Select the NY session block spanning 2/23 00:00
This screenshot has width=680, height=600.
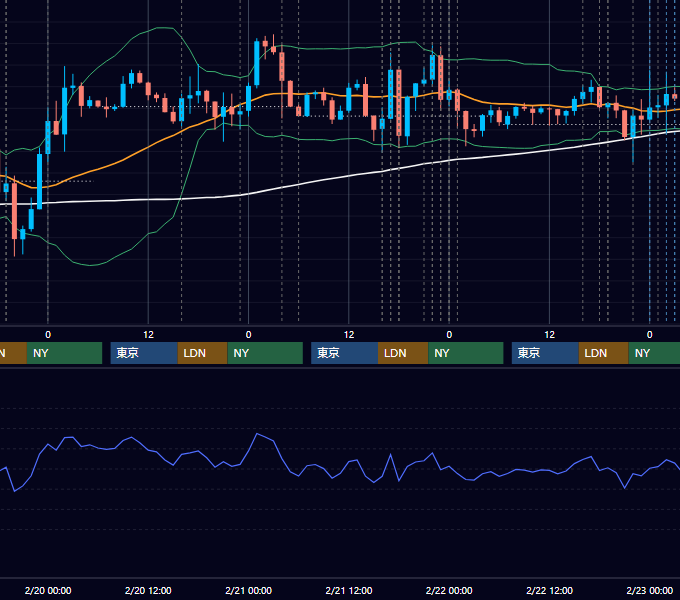pyautogui.click(x=654, y=353)
